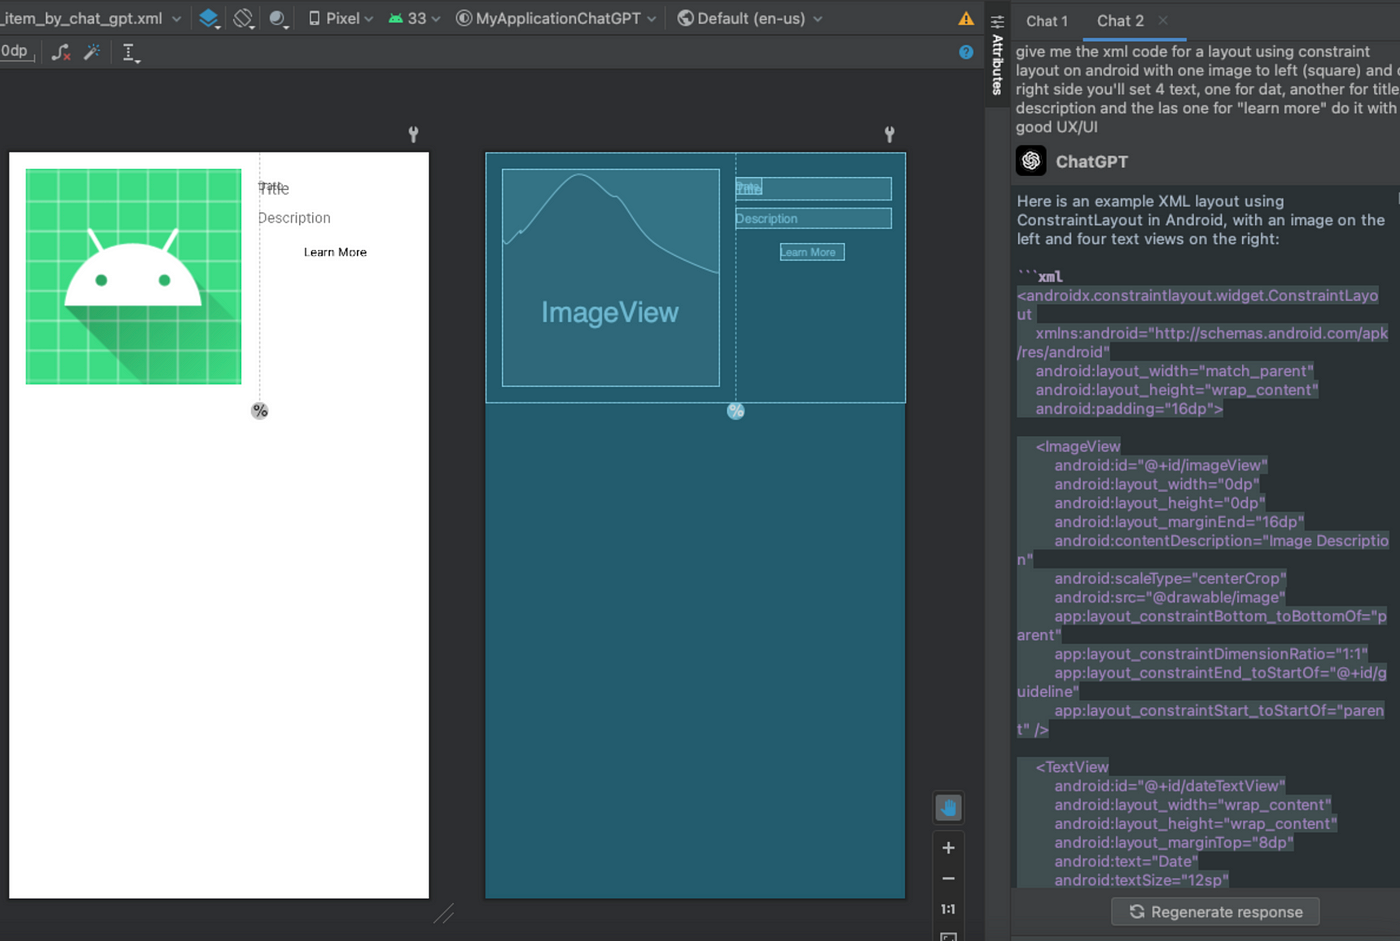Image resolution: width=1400 pixels, height=941 pixels.
Task: Click the clear all constraints icon
Action: coord(61,52)
